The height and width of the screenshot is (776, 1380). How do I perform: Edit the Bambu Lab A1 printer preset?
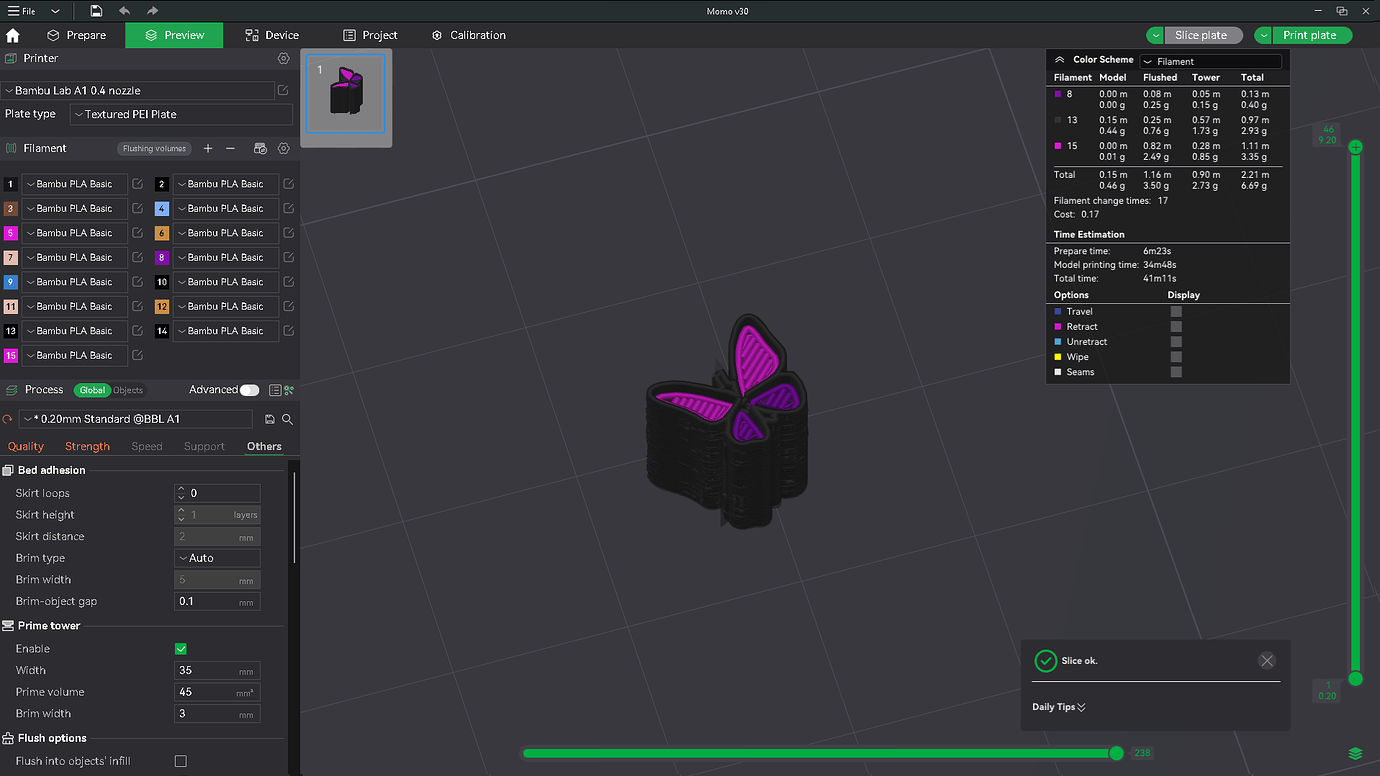[x=284, y=91]
